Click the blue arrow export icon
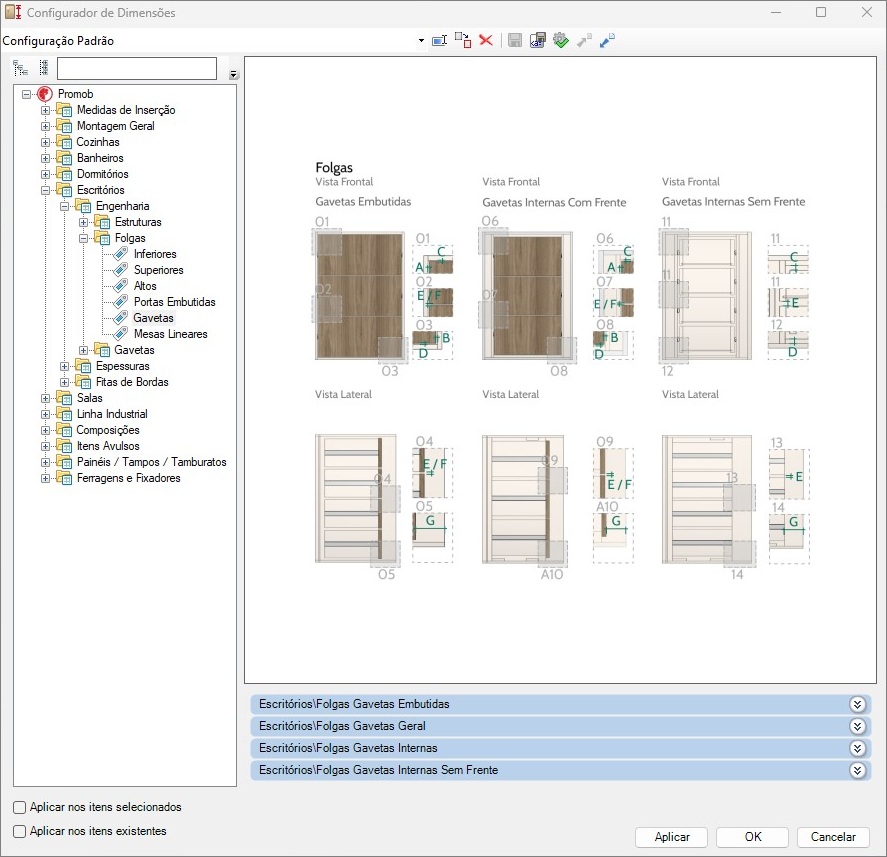The width and height of the screenshot is (887, 857). 607,40
